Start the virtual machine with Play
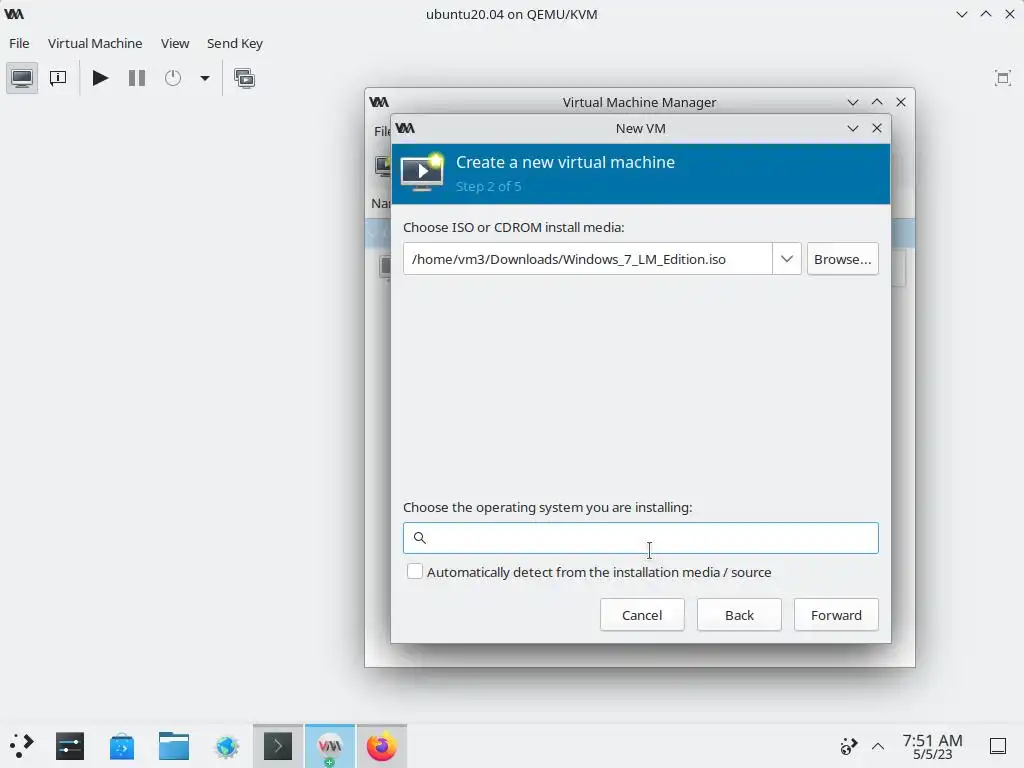This screenshot has width=1024, height=768. point(100,78)
